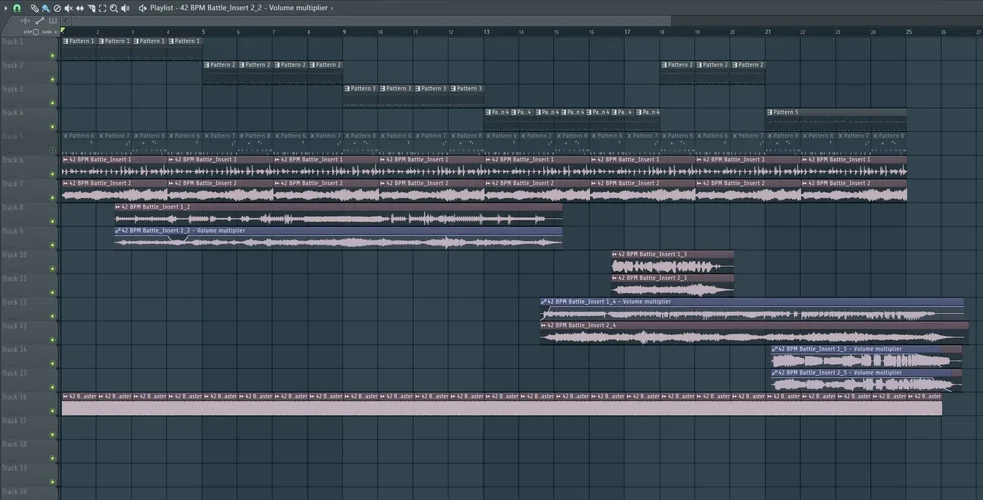983x500 pixels.
Task: Select the Pattern 5 clip on Track 4
Action: click(x=836, y=113)
